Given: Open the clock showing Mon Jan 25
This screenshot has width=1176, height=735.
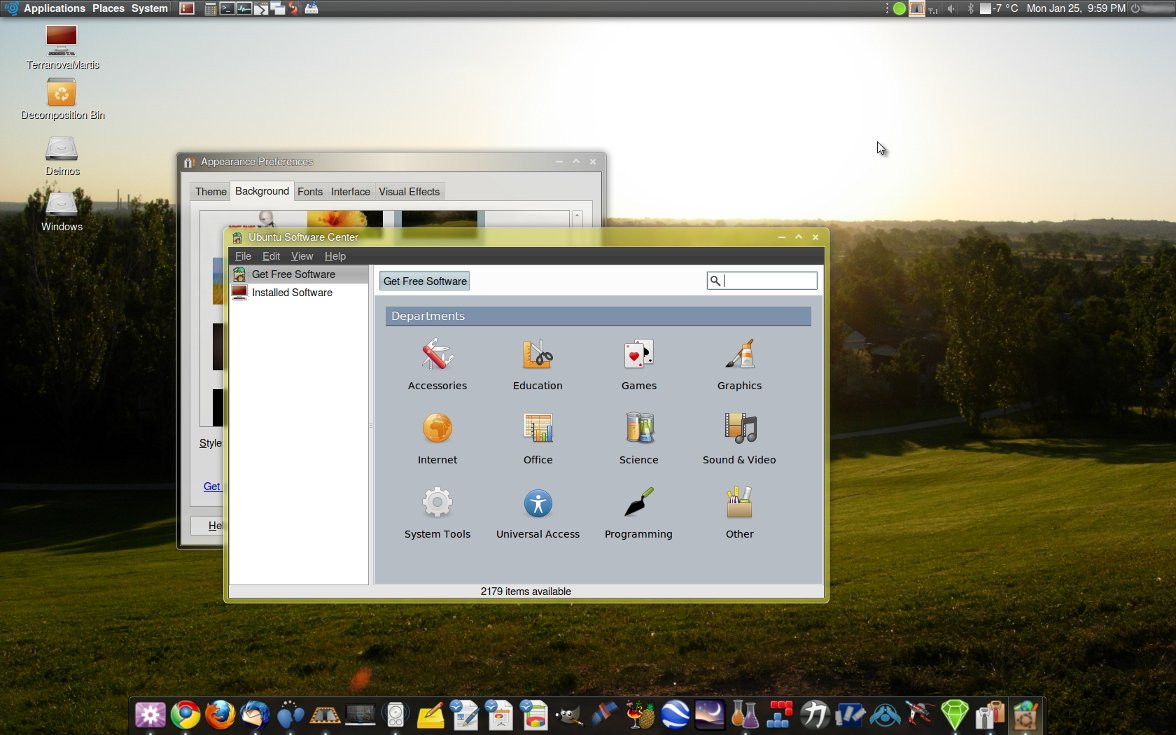Looking at the screenshot, I should click(x=1076, y=8).
